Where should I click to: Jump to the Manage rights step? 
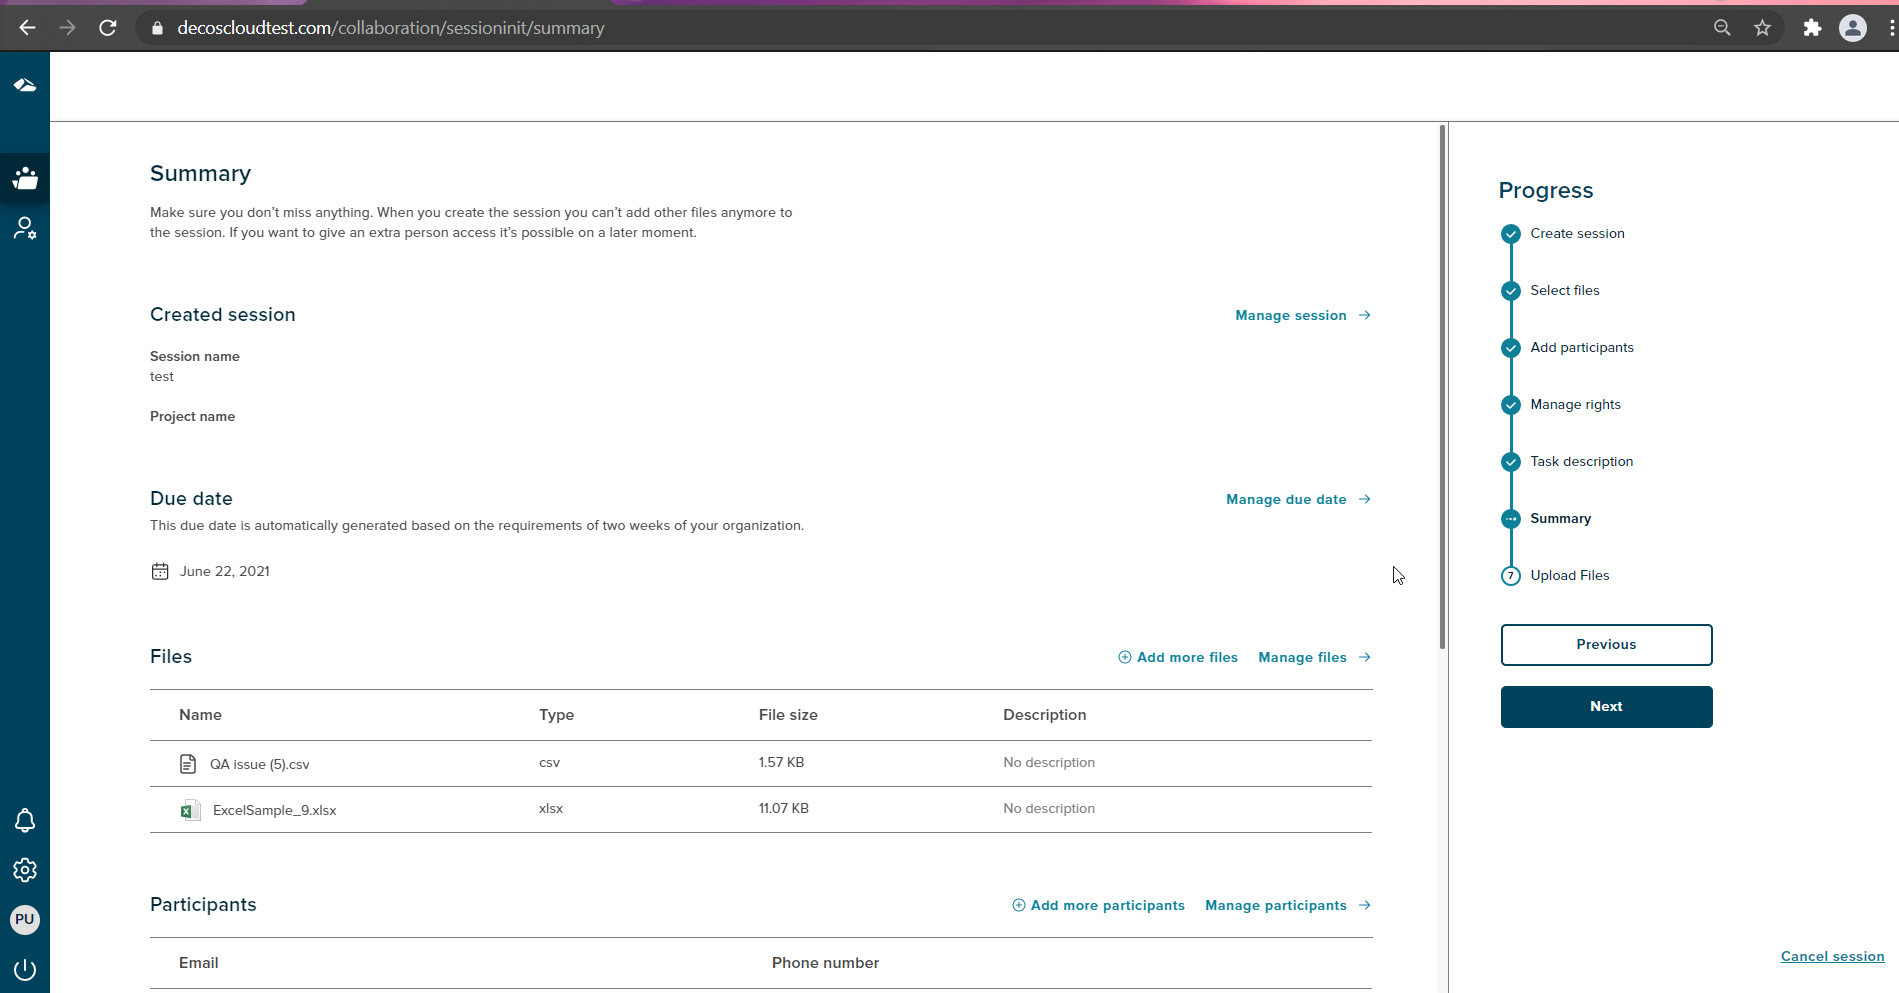(1576, 405)
